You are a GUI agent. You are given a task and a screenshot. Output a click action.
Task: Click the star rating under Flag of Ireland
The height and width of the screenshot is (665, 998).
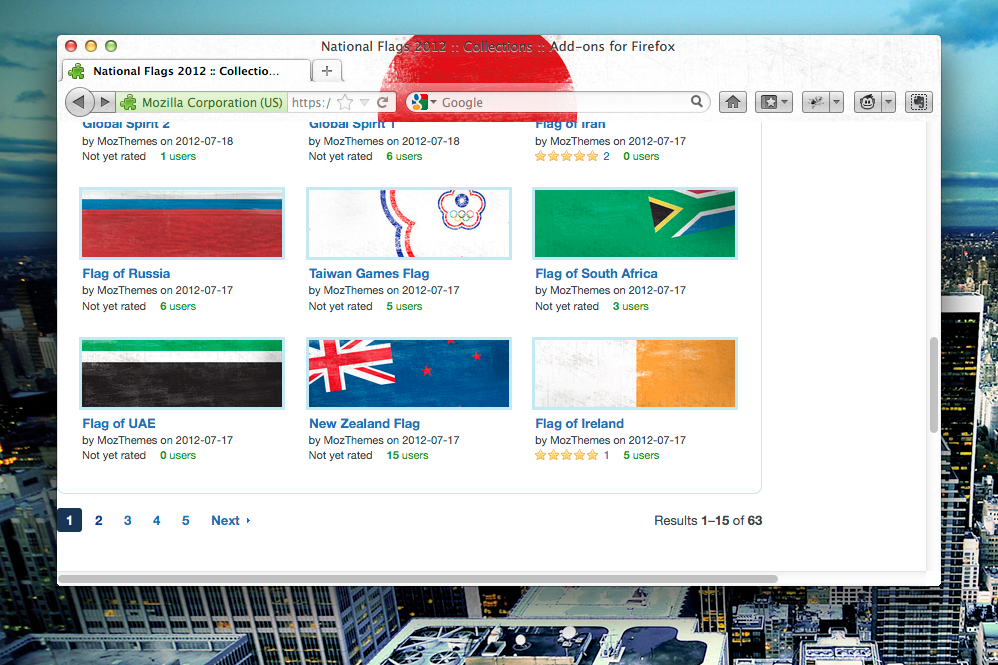[x=566, y=455]
